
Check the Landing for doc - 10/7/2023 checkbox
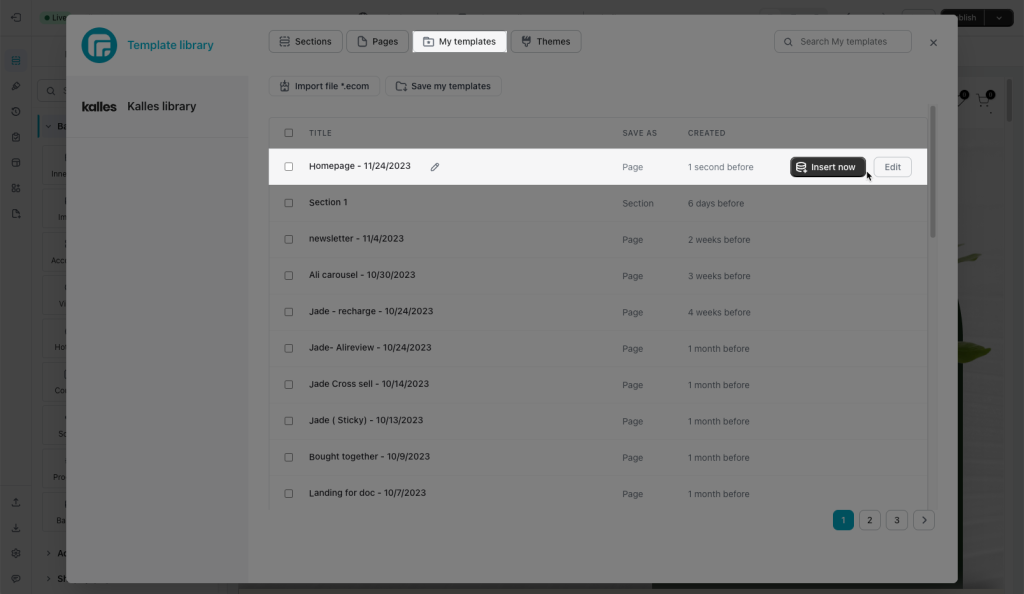289,493
